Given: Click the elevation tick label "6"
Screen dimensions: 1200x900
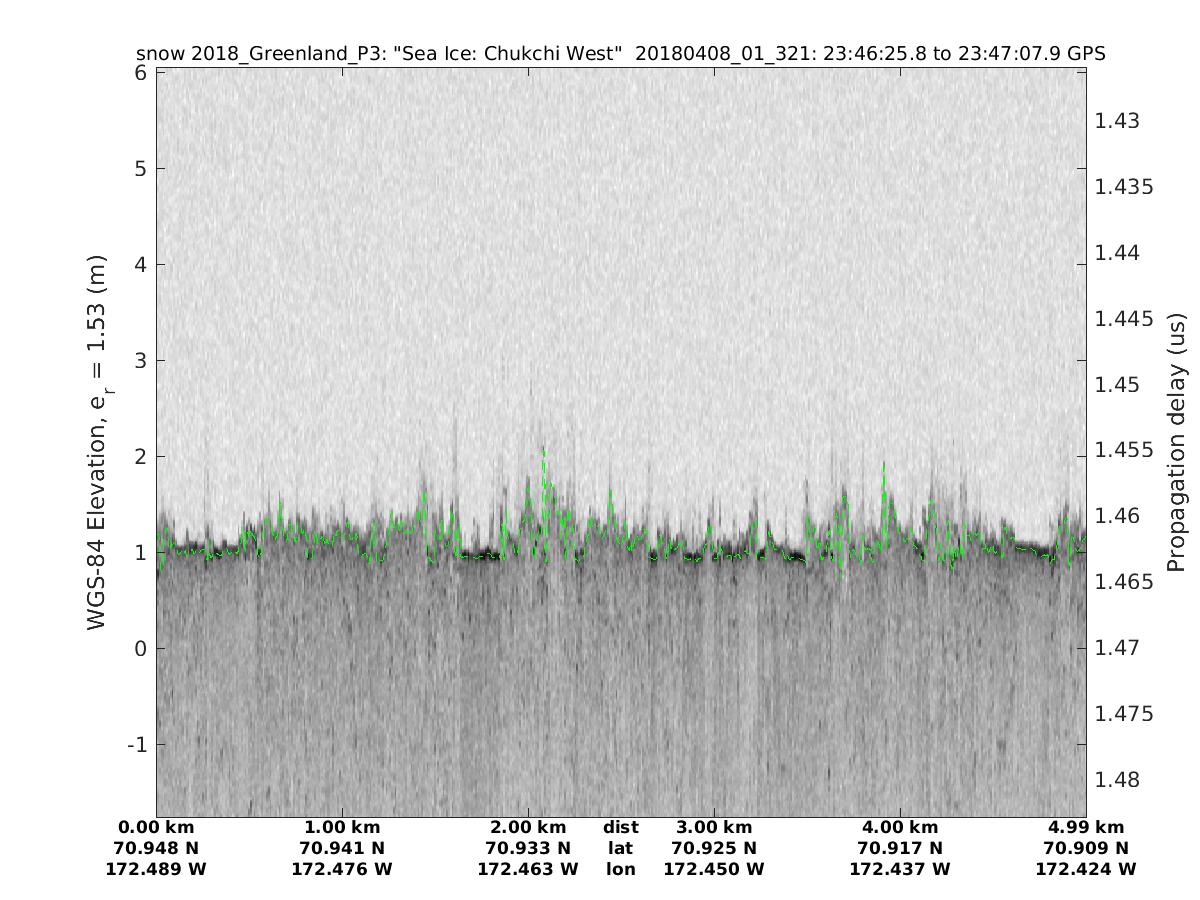Looking at the screenshot, I should click(x=142, y=73).
